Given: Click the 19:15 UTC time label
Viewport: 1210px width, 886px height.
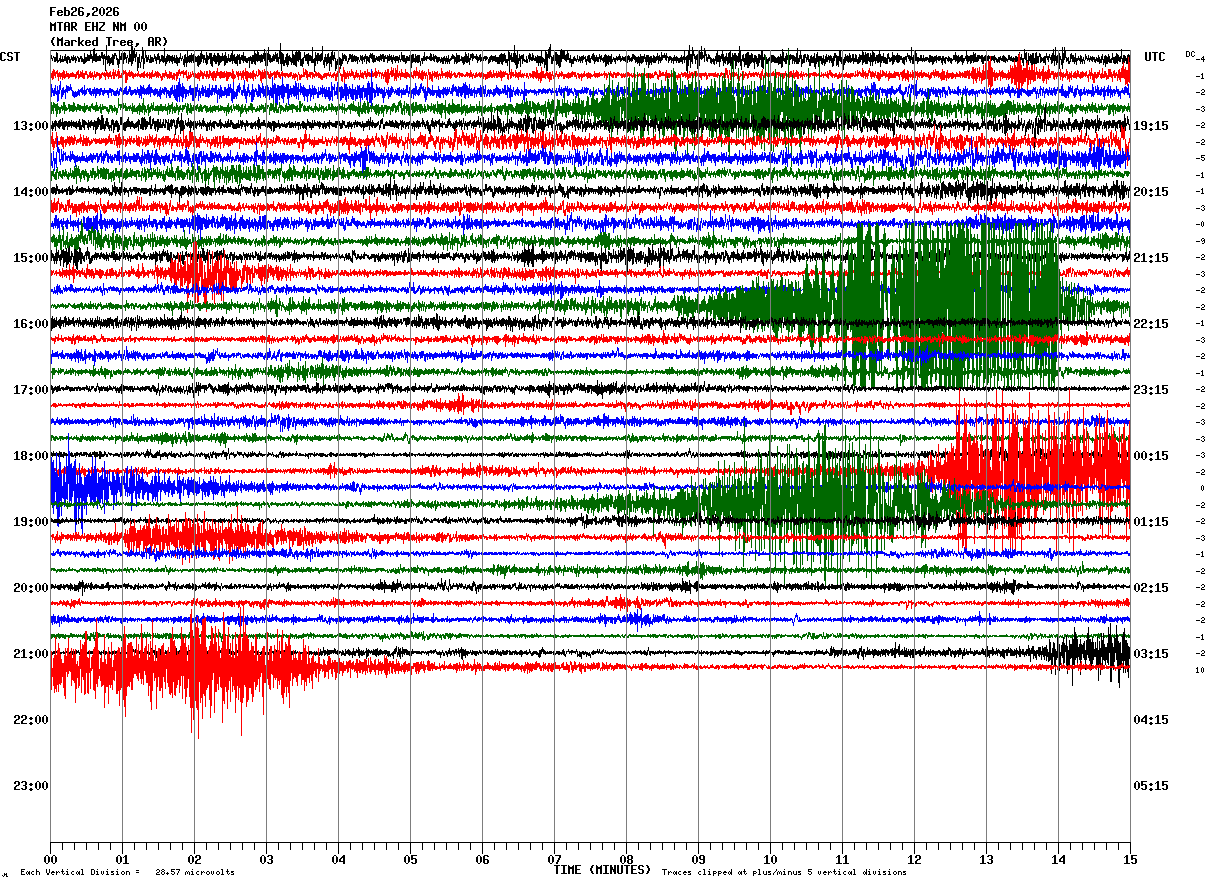Looking at the screenshot, I should click(x=1151, y=126).
